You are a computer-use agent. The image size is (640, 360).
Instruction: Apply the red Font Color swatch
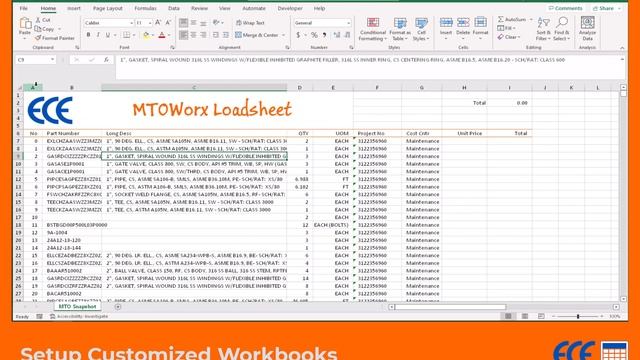point(162,36)
